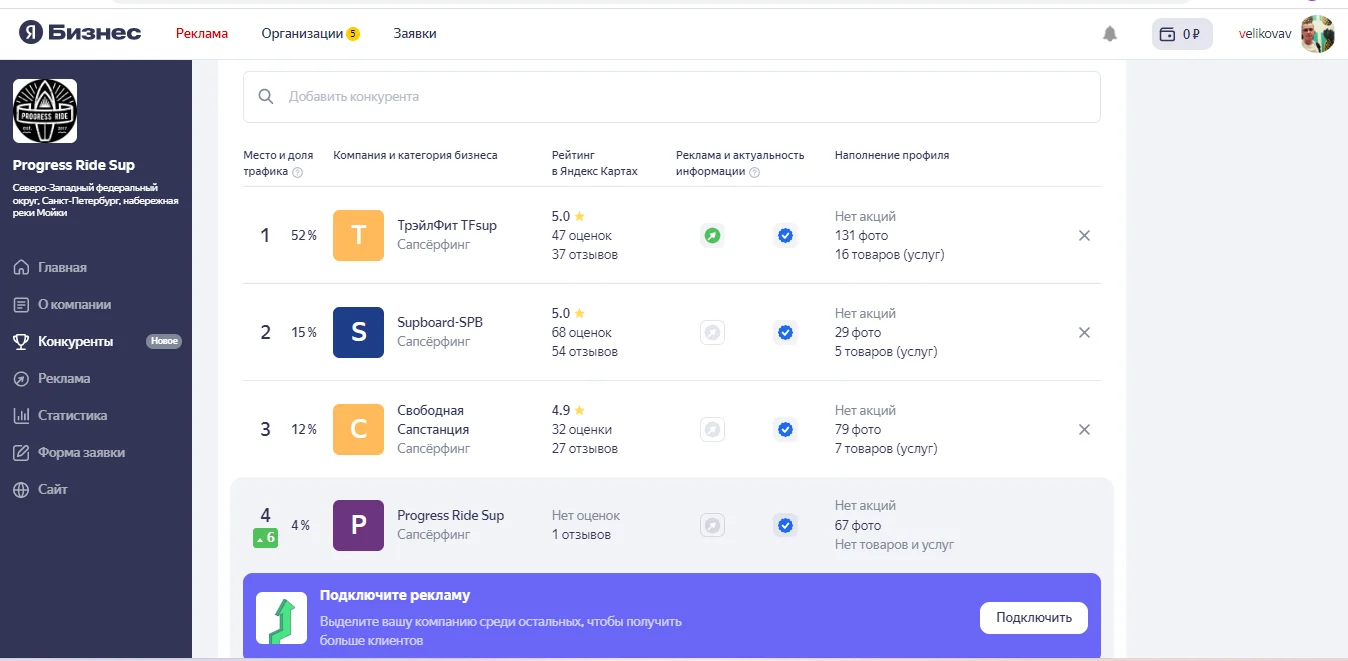Screen dimensions: 1348x661
Task: Click verified checkmark for ТрэйлФит TFsup
Action: pos(785,236)
